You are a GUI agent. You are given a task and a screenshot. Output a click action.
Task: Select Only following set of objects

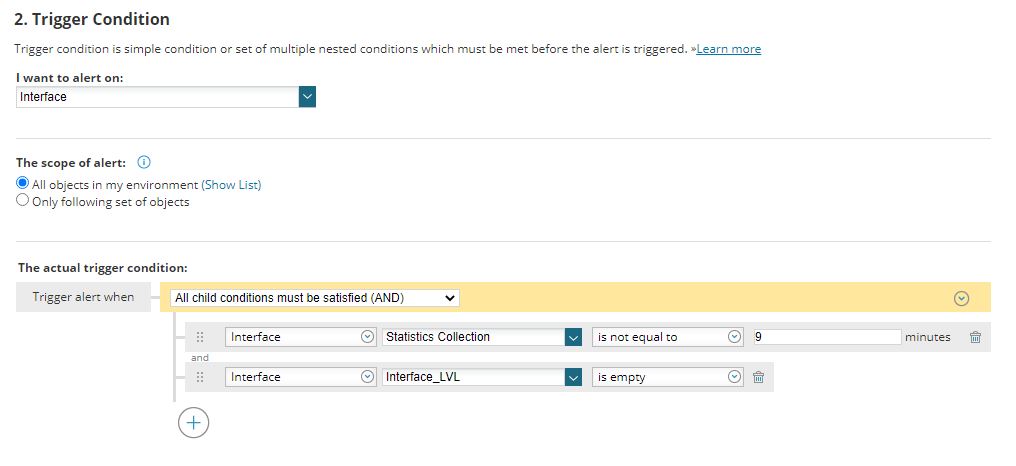point(23,201)
